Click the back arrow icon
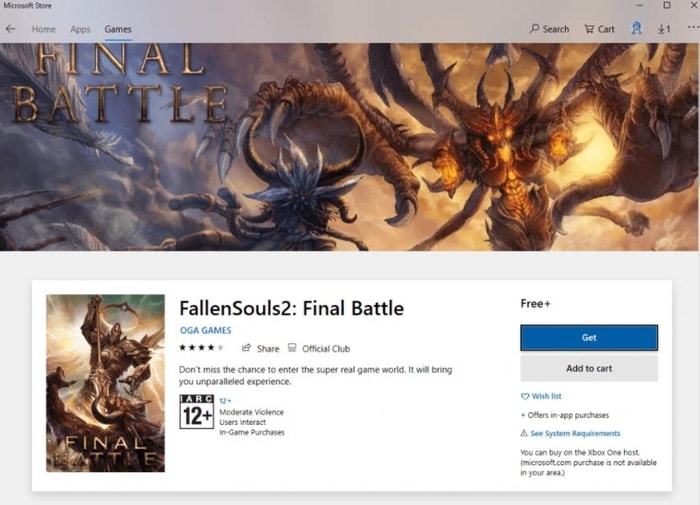 coord(10,29)
